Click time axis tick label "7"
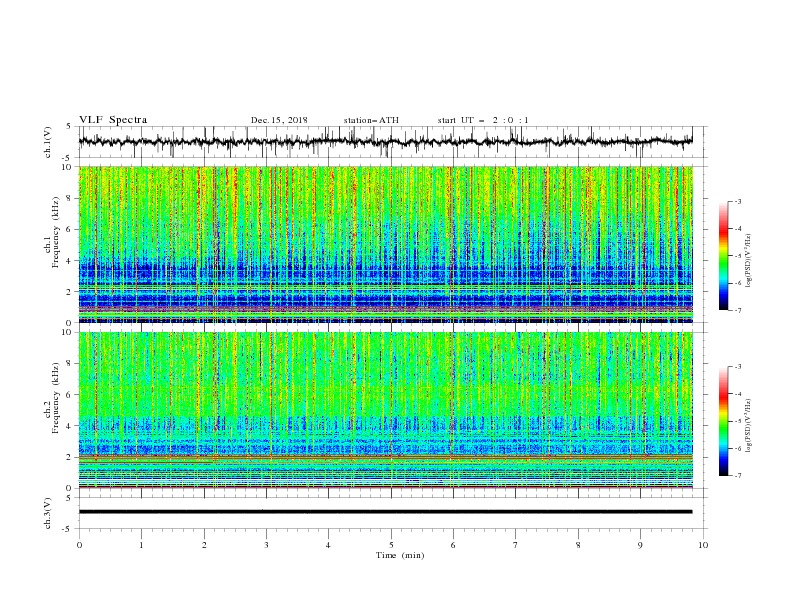Viewport: 792px width, 612px height. point(516,545)
